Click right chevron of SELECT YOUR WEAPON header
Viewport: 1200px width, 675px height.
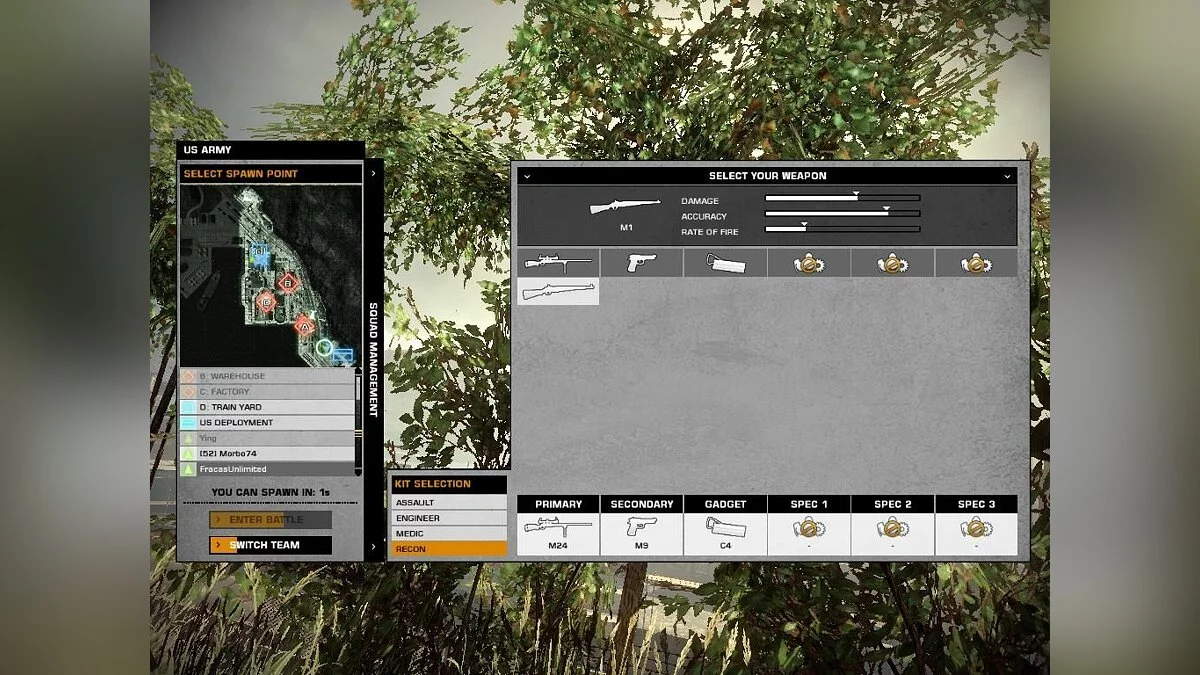(1008, 176)
